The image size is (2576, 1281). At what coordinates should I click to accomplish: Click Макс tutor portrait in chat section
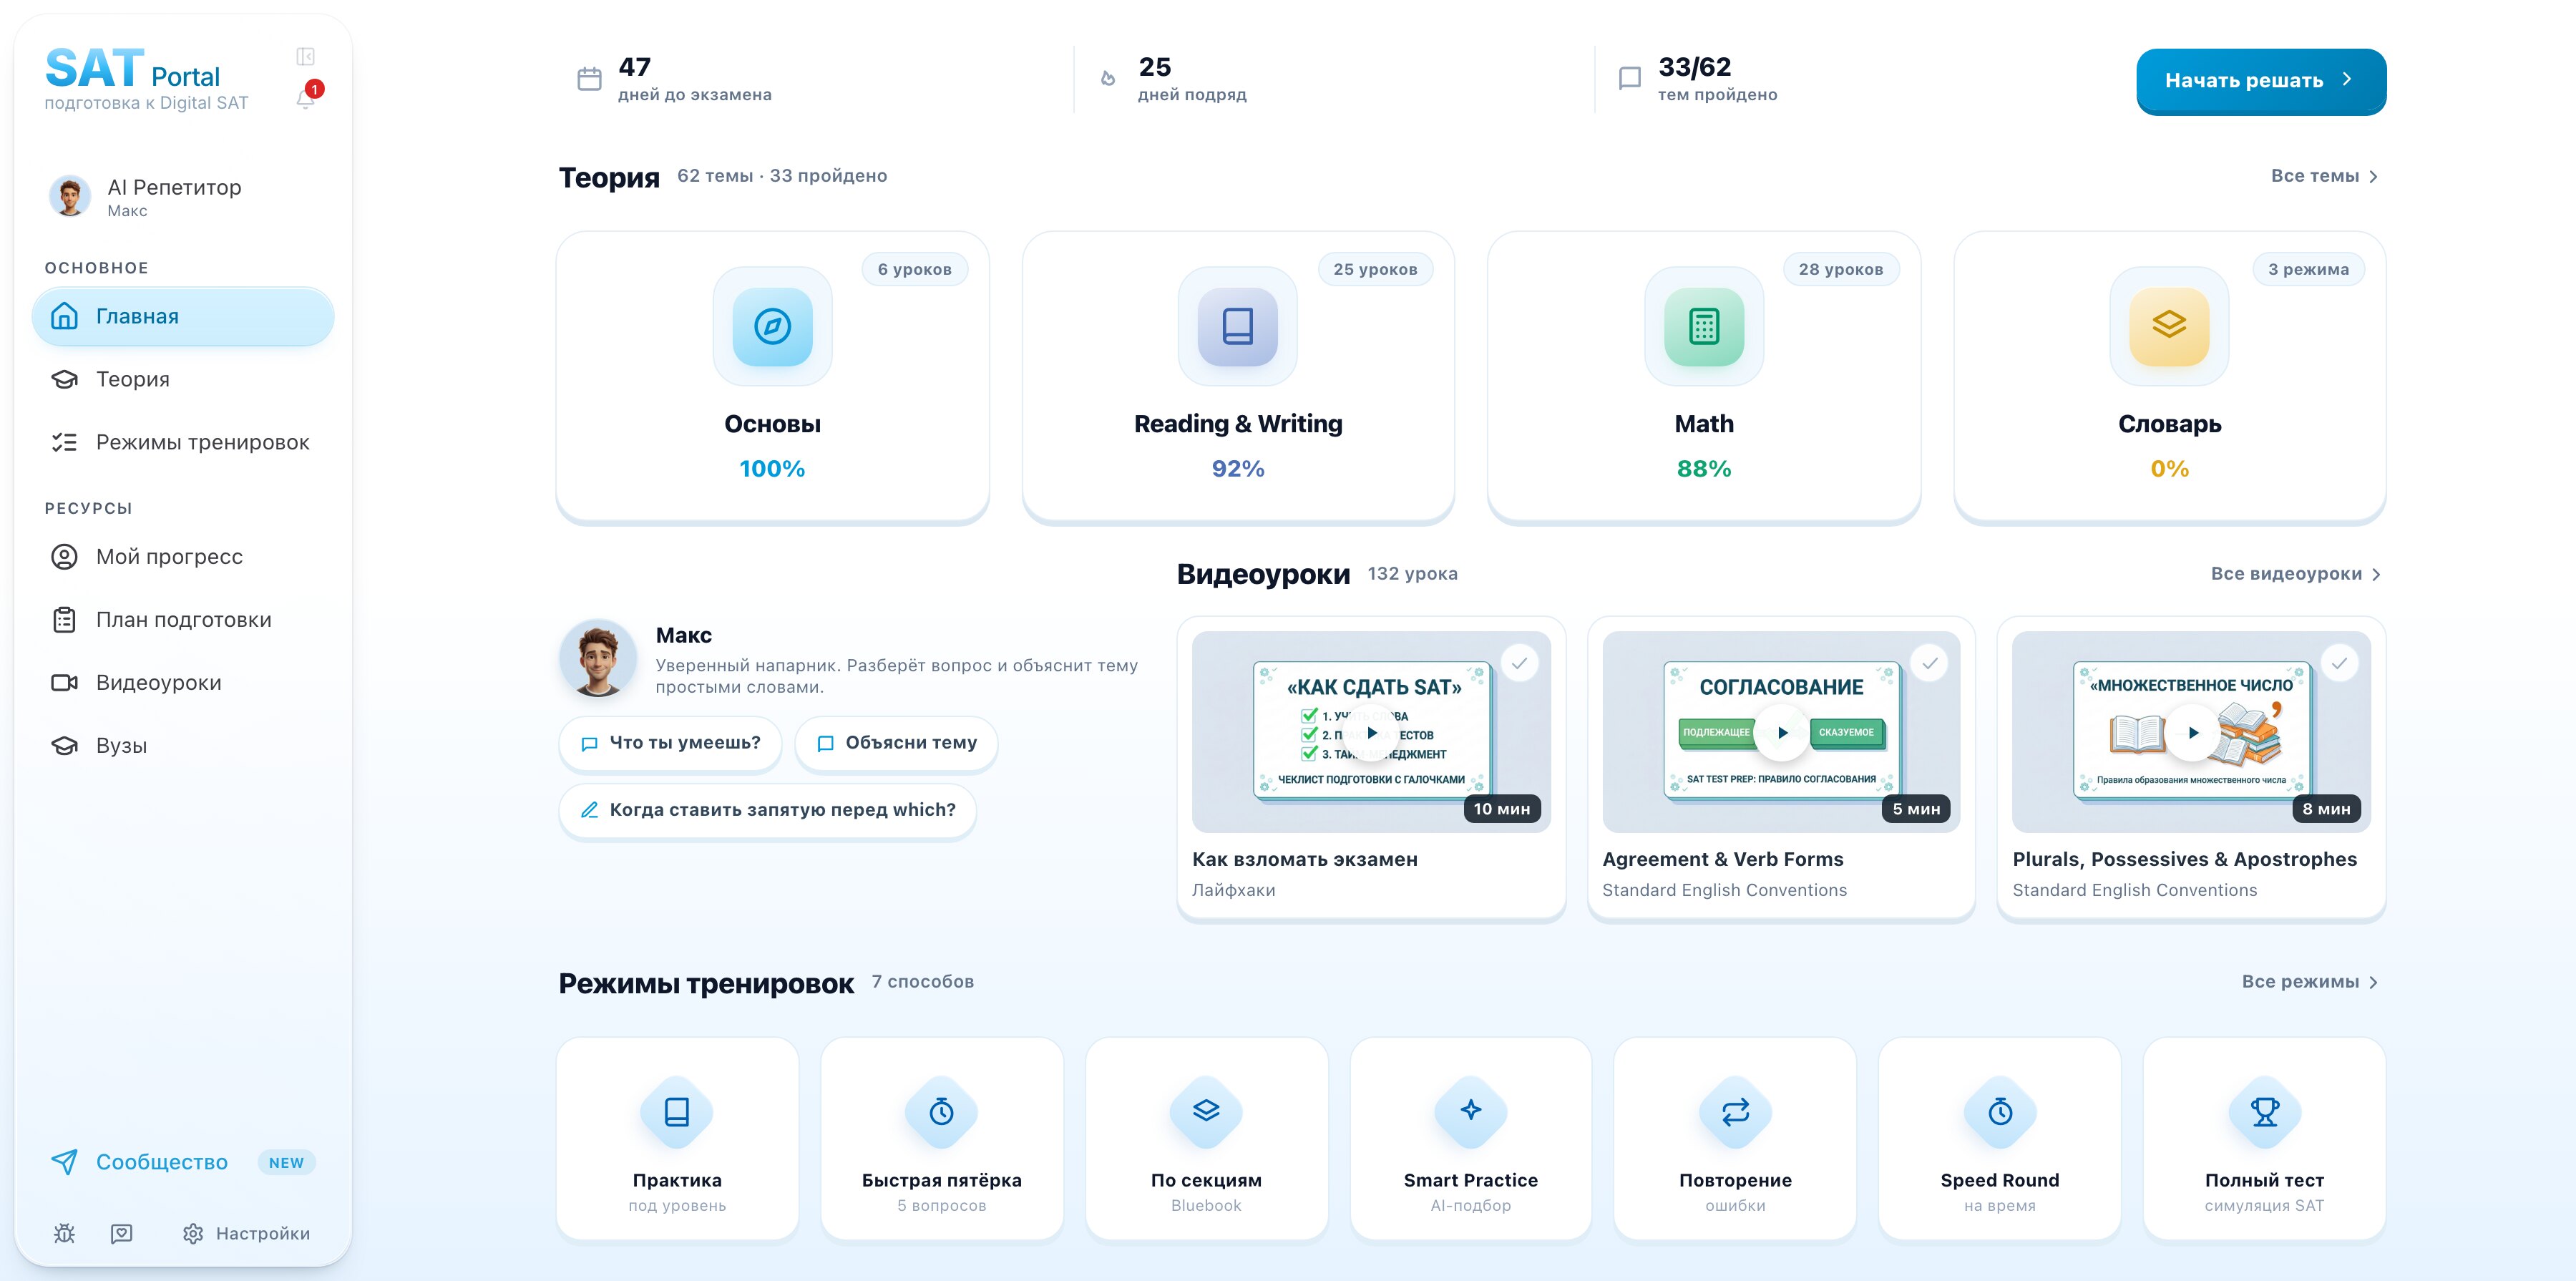[598, 658]
